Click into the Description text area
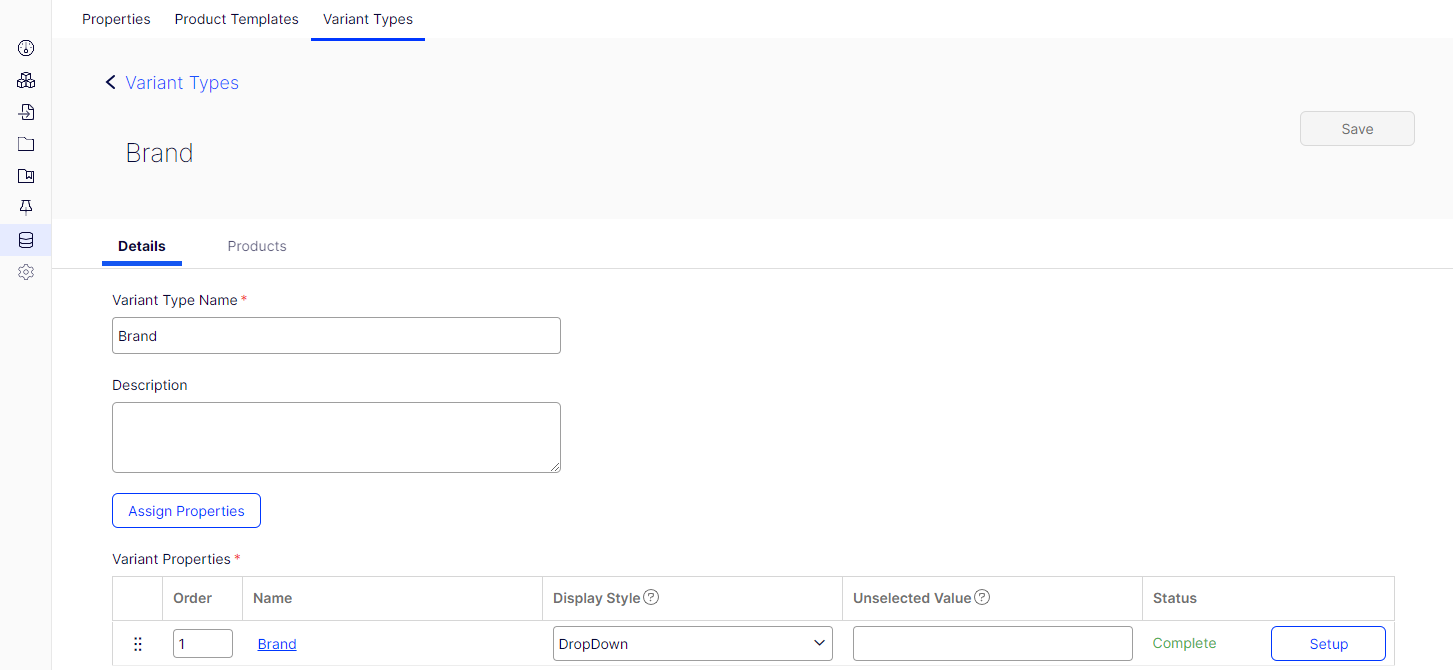This screenshot has width=1453, height=670. [x=336, y=437]
